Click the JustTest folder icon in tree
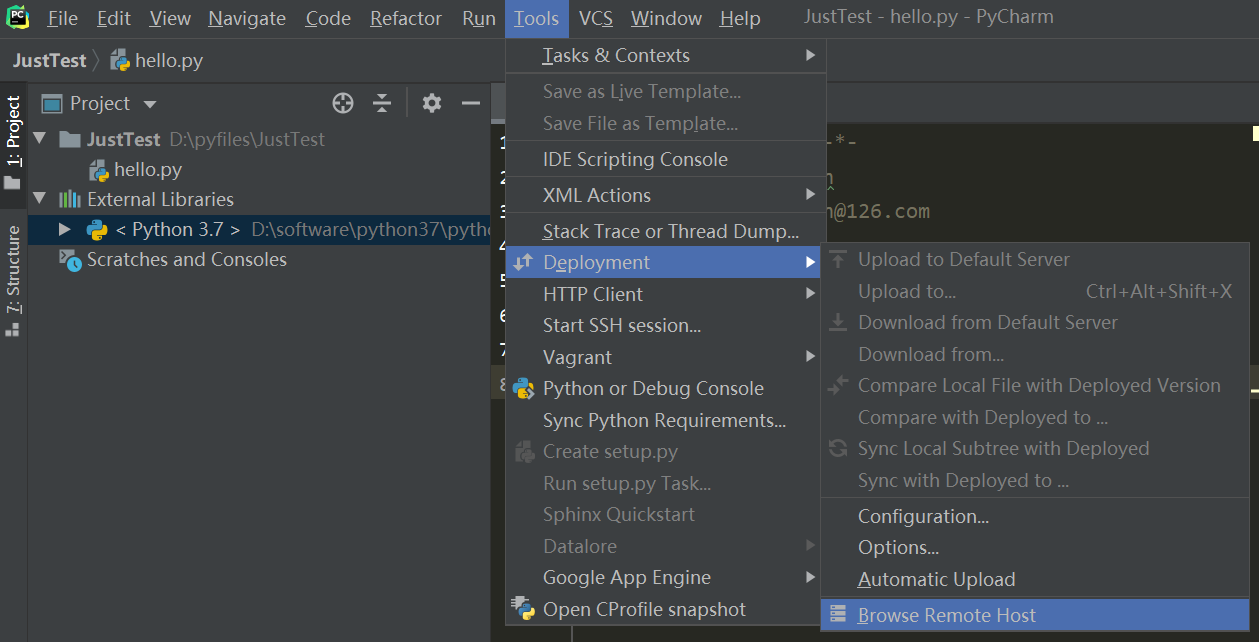Viewport: 1259px width, 642px height. coord(70,139)
